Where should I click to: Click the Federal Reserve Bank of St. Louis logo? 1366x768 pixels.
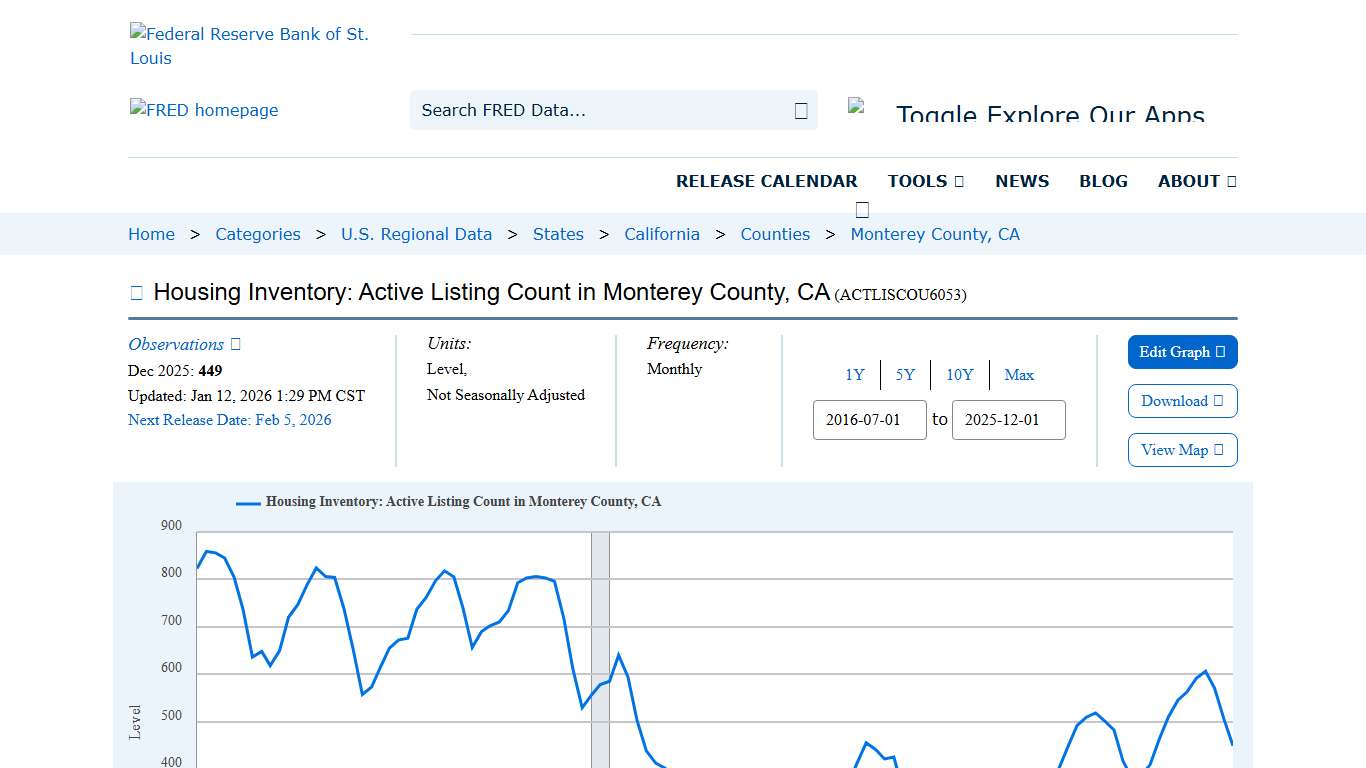[x=249, y=45]
